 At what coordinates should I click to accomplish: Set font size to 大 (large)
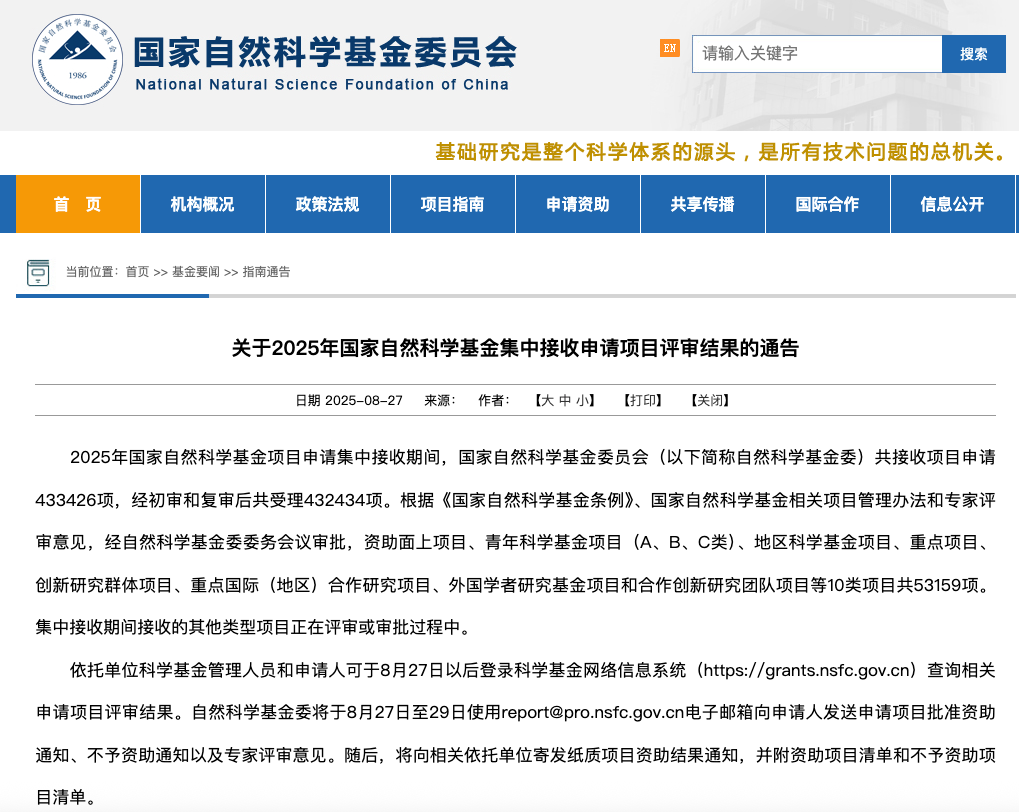coord(547,400)
